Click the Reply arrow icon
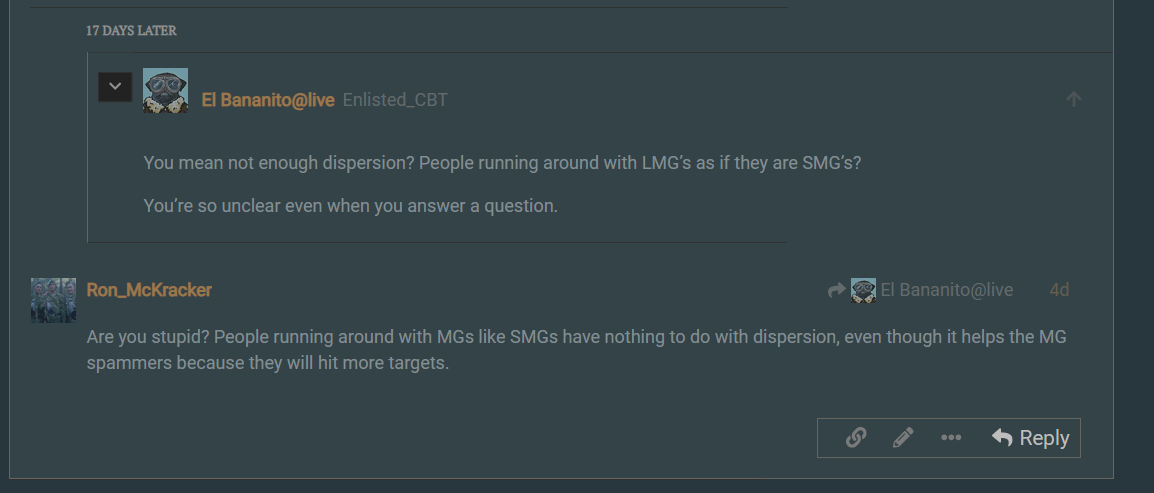The height and width of the screenshot is (493, 1154). 1002,438
